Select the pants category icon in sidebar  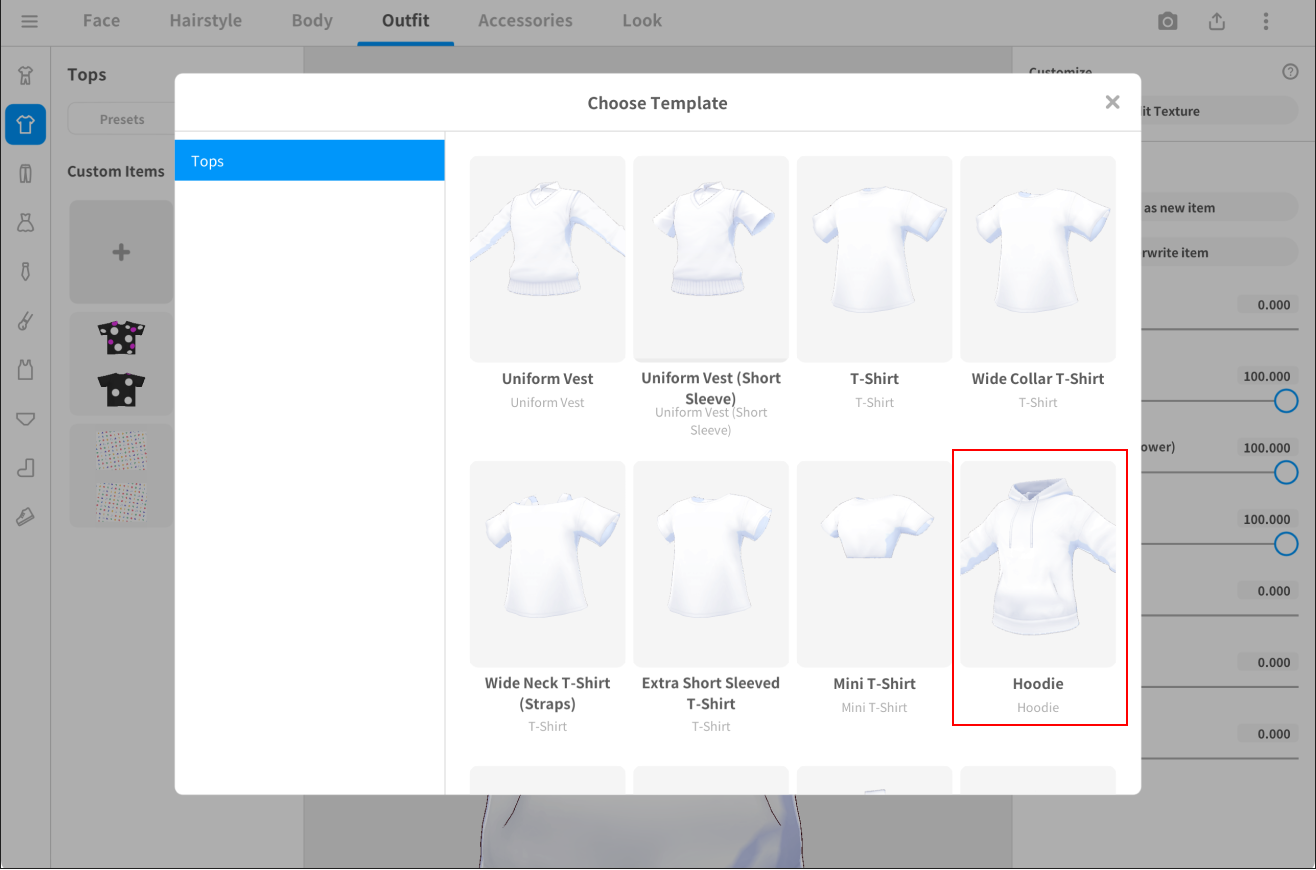click(x=25, y=174)
